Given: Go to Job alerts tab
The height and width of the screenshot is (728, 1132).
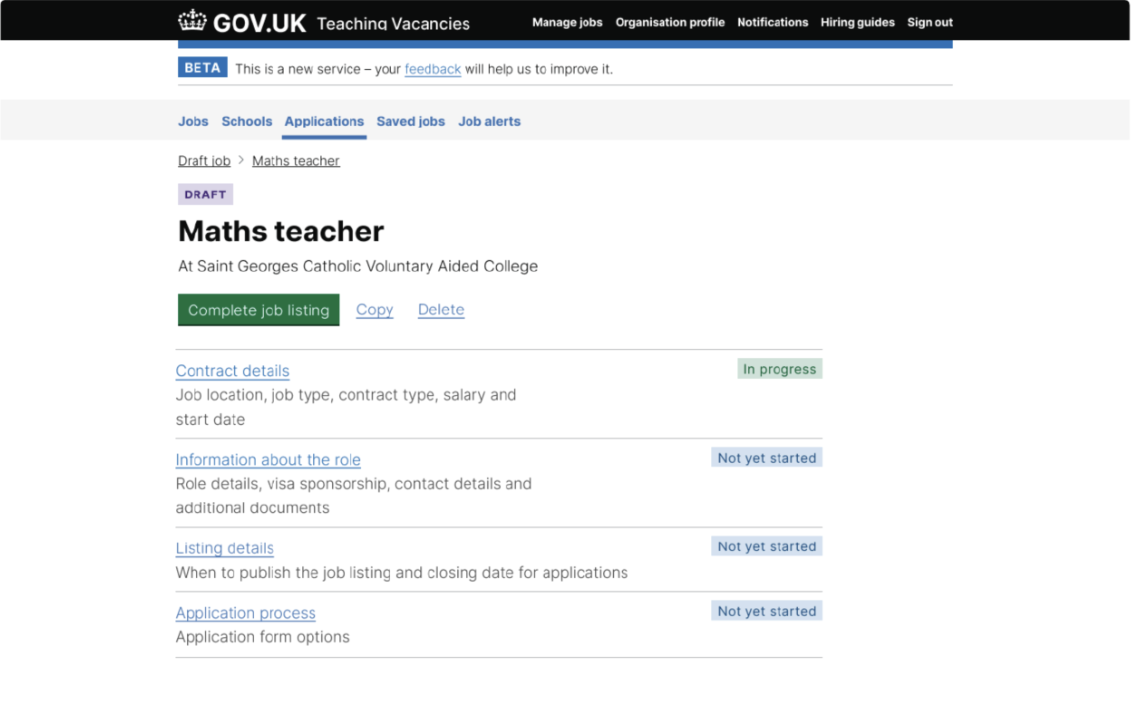Looking at the screenshot, I should pyautogui.click(x=489, y=121).
